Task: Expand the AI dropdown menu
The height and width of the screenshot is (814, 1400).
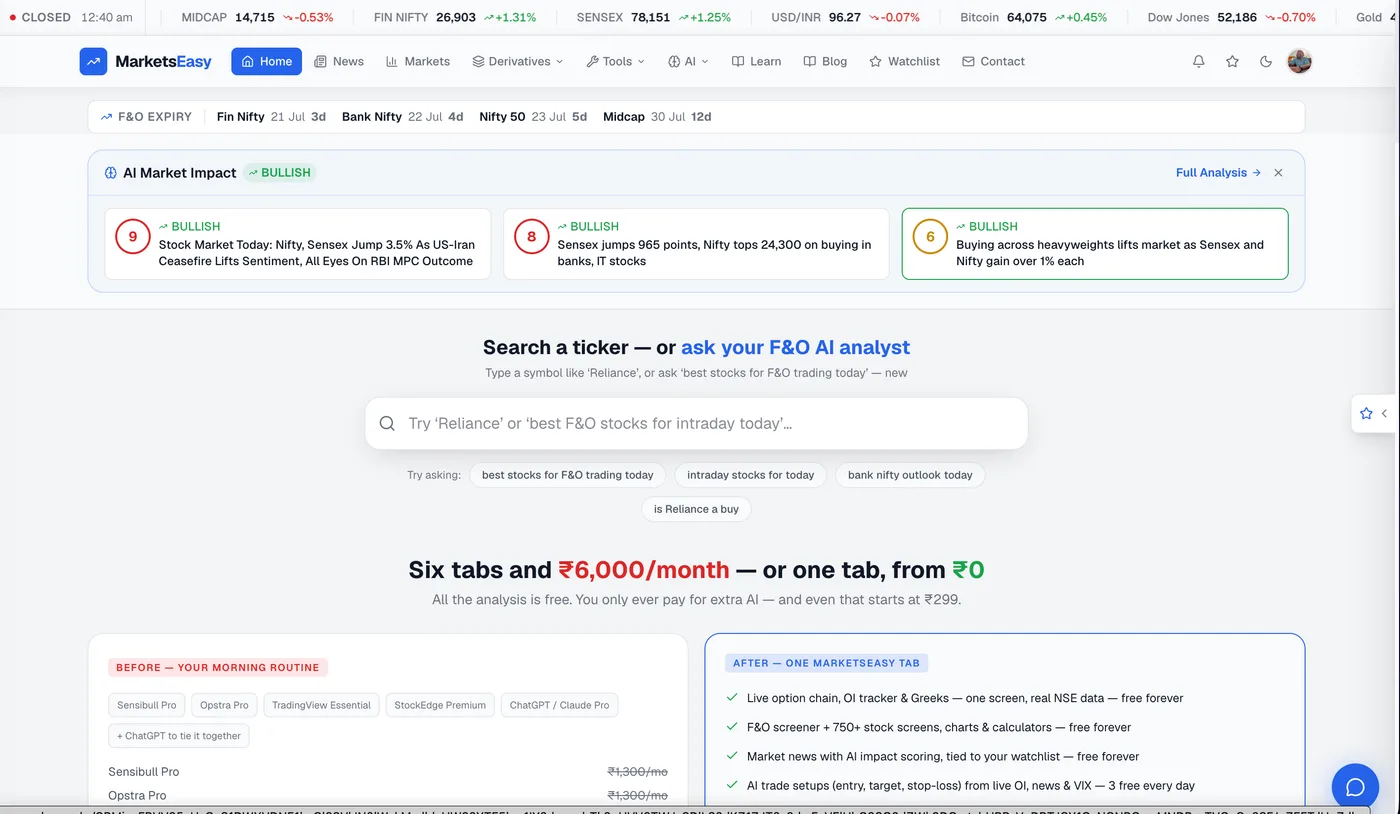Action: click(x=688, y=61)
